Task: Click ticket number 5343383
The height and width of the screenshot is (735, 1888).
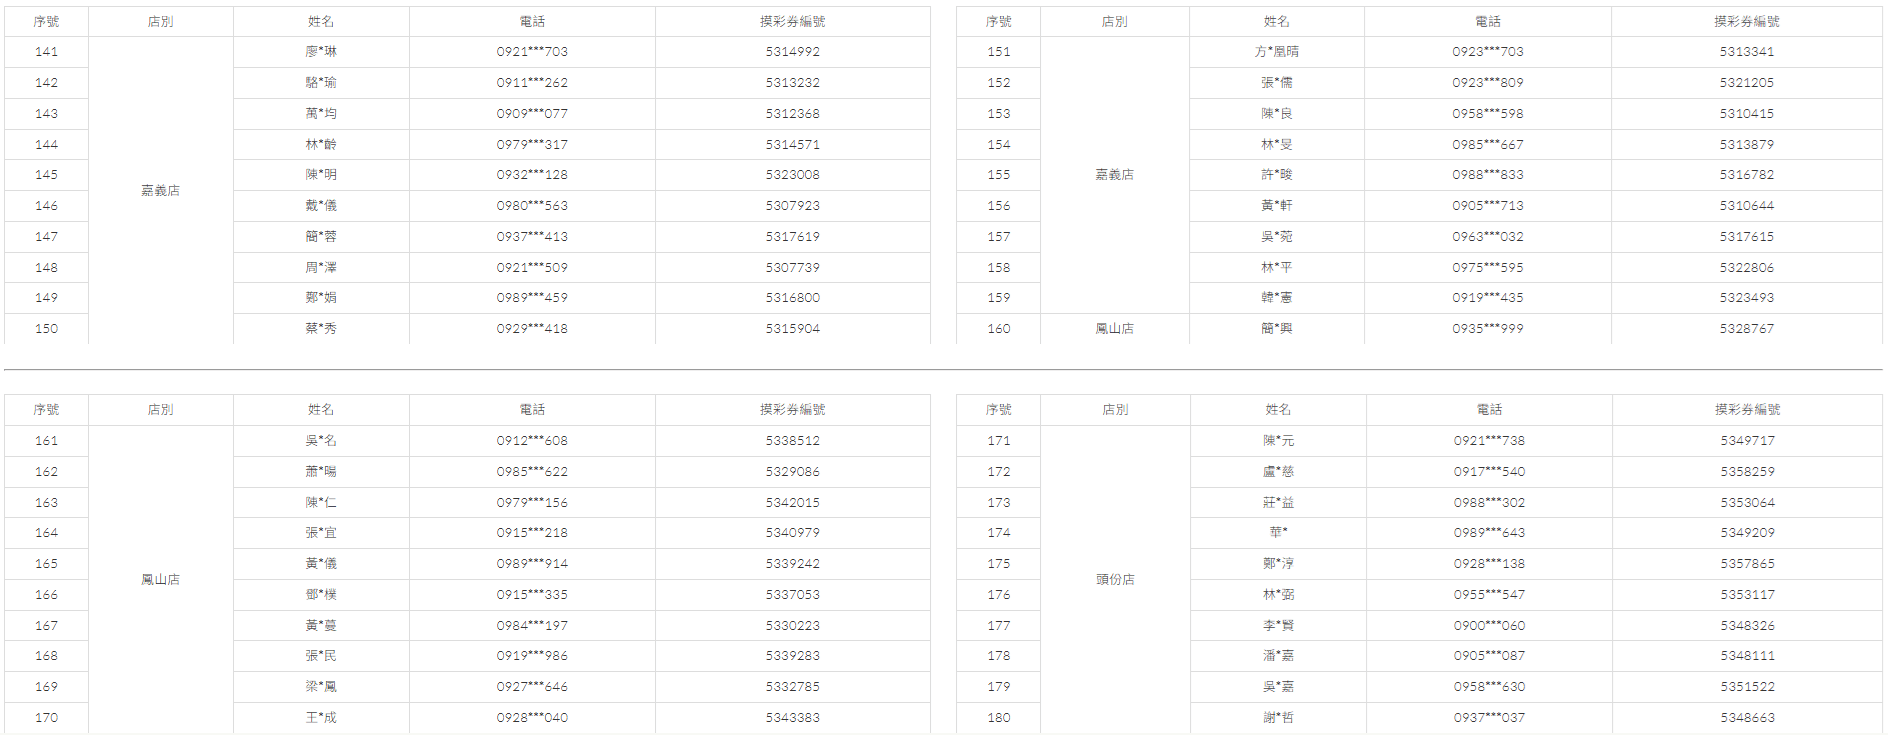Action: [x=792, y=718]
